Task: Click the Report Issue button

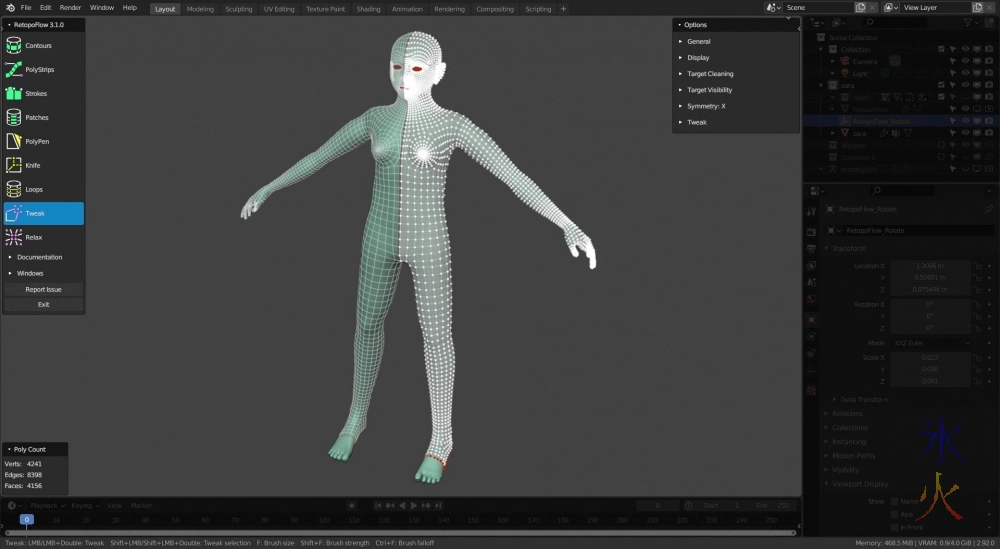Action: point(43,289)
